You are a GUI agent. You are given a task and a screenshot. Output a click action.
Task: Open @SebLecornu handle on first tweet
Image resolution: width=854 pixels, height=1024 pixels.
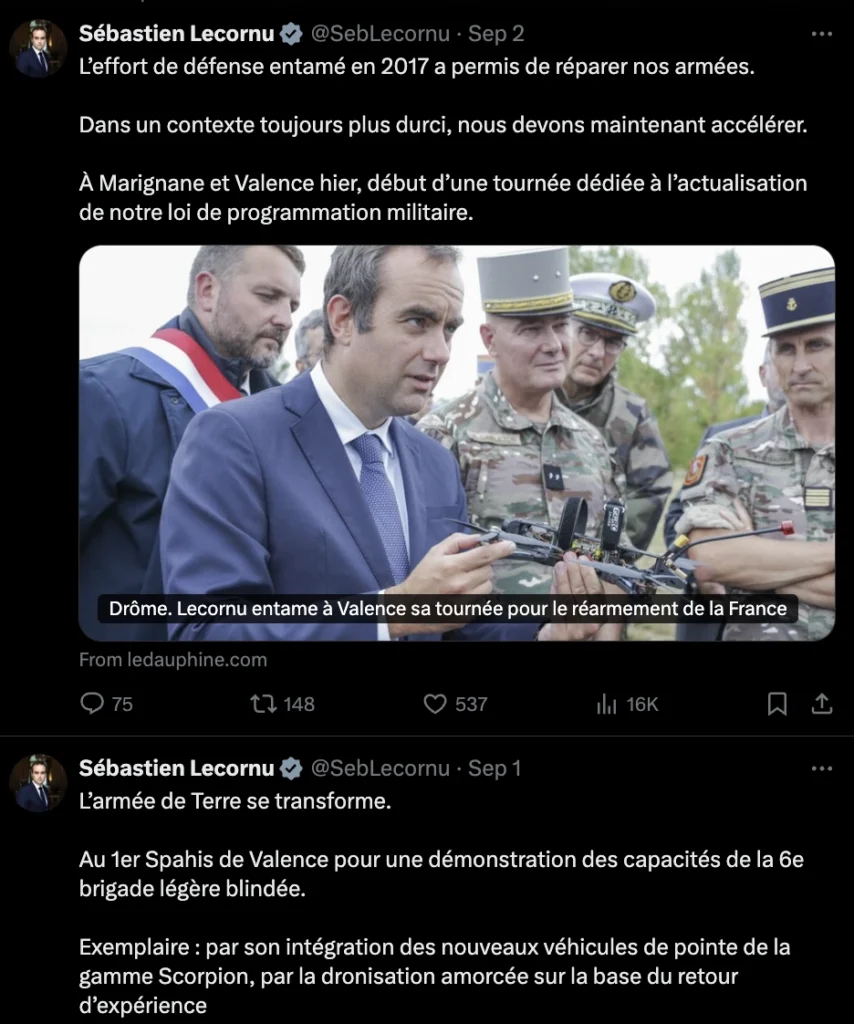pos(380,34)
